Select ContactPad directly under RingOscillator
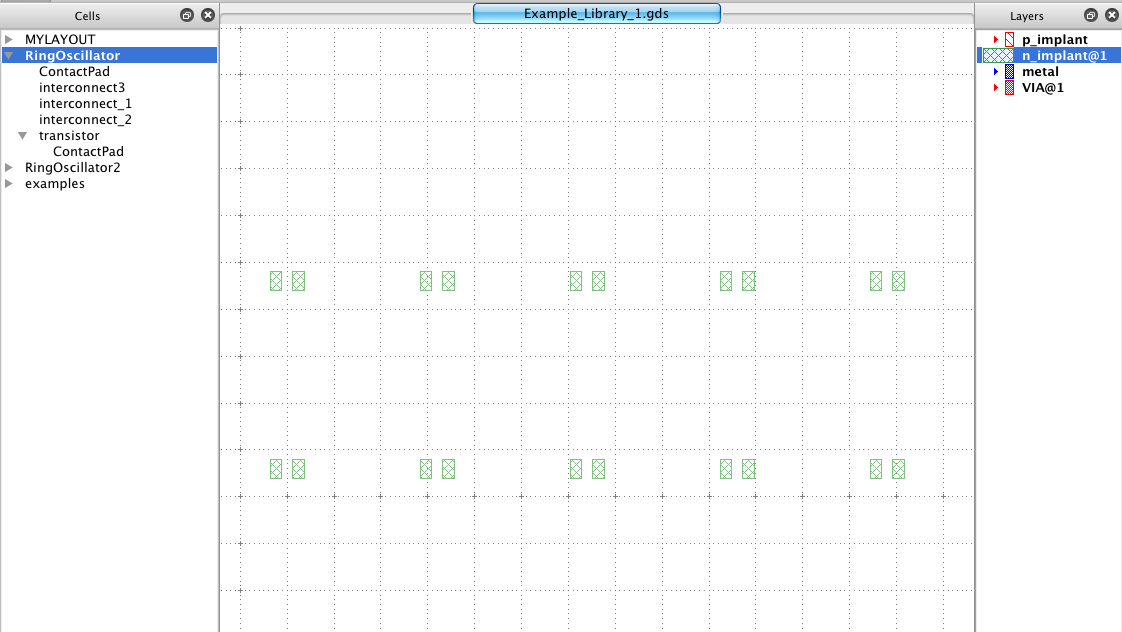This screenshot has width=1122, height=632. click(x=74, y=72)
